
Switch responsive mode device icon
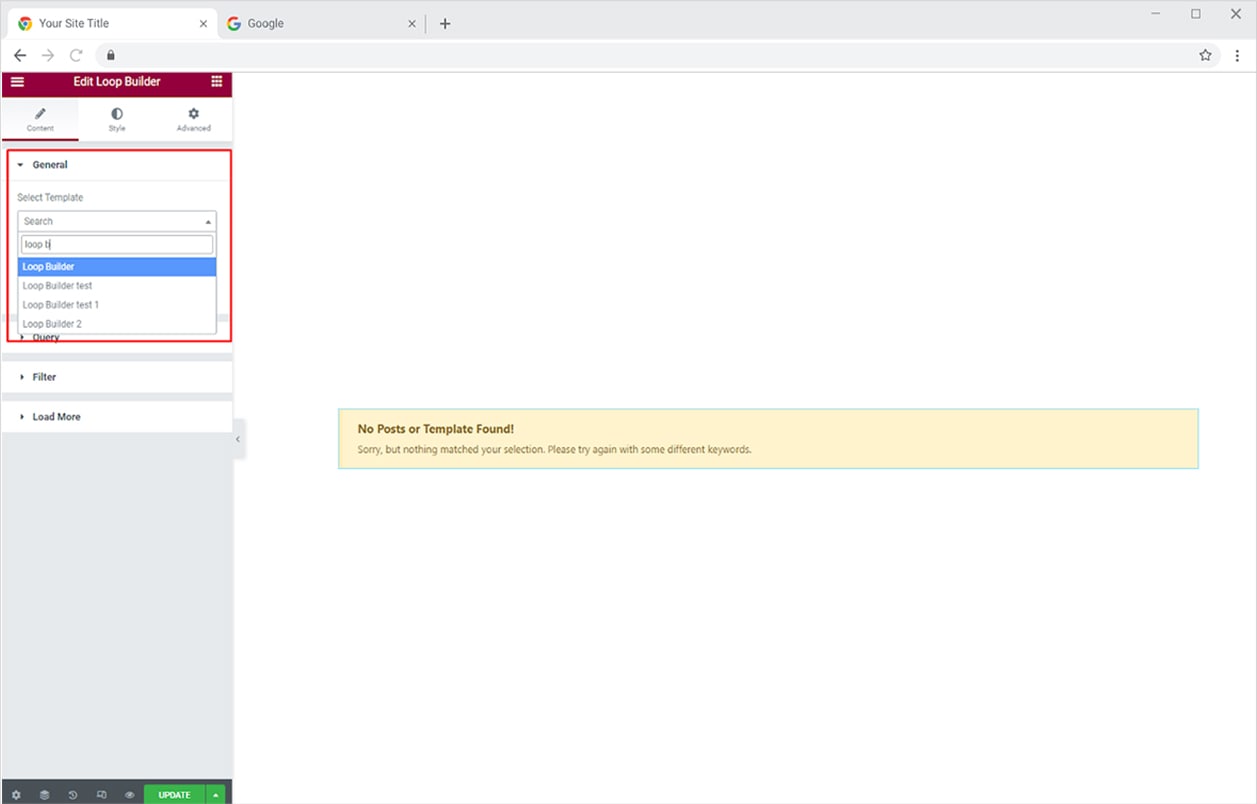pos(101,795)
